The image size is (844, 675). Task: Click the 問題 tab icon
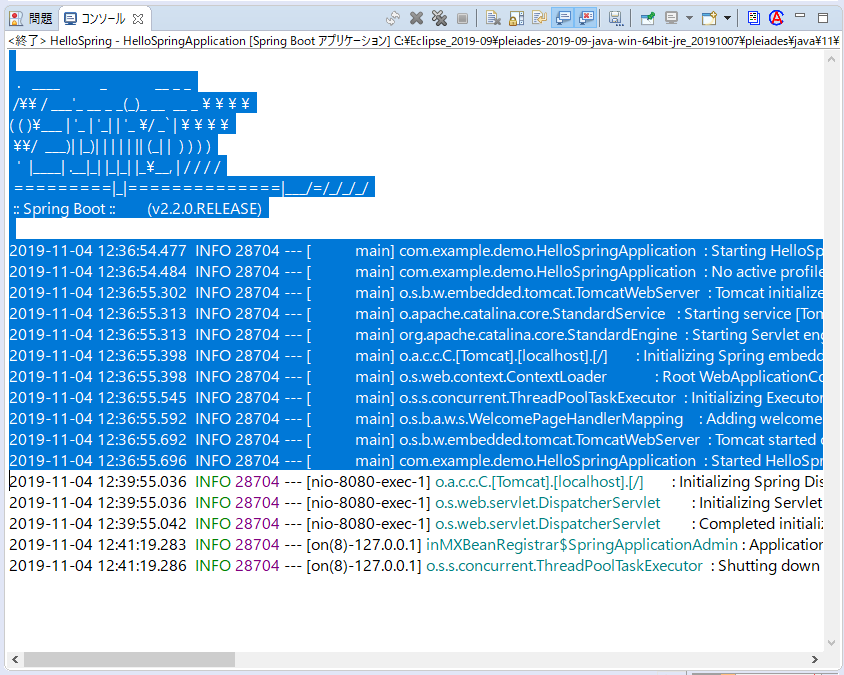tap(16, 19)
